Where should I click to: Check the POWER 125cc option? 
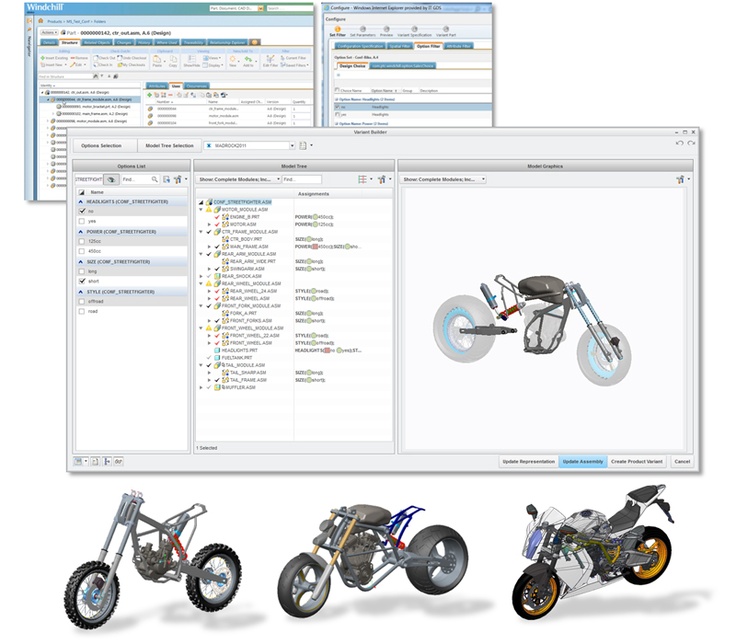click(x=82, y=241)
